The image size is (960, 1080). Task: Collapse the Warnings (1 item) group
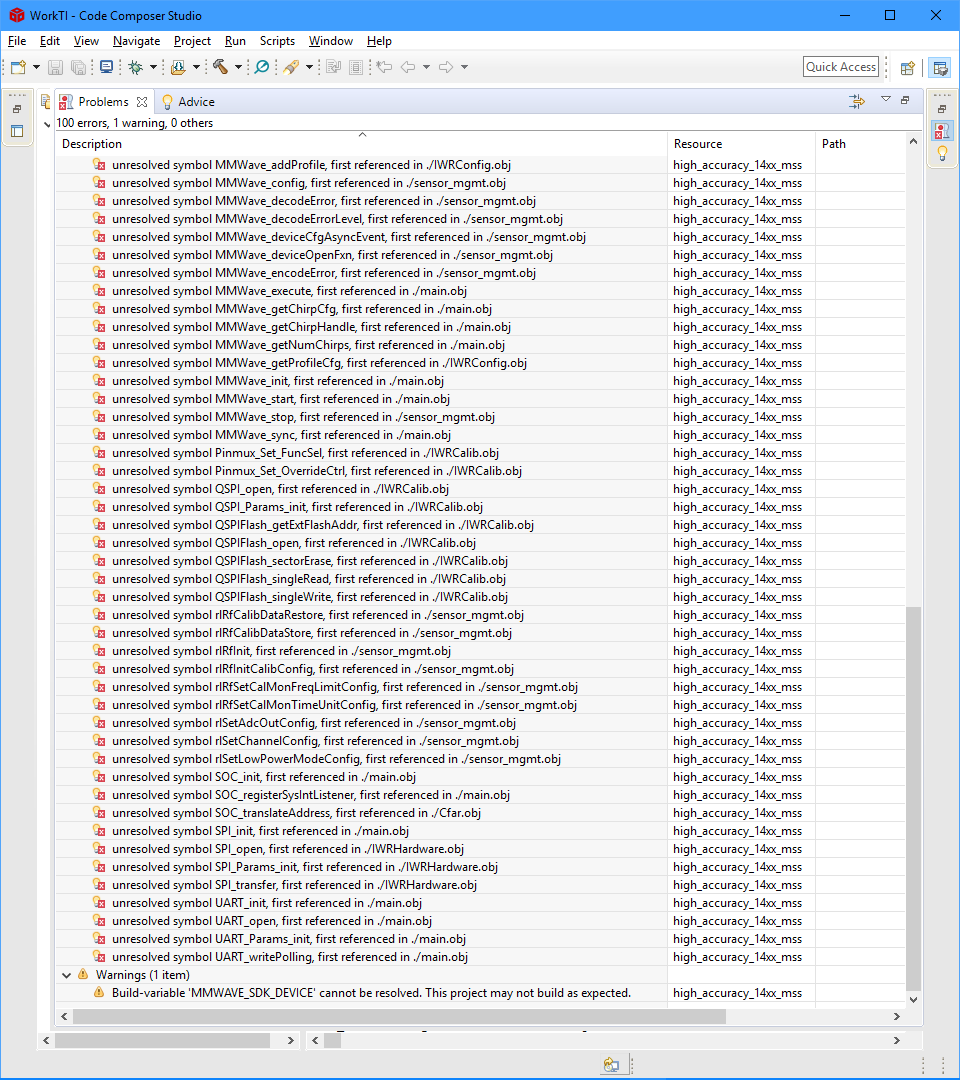pos(66,975)
